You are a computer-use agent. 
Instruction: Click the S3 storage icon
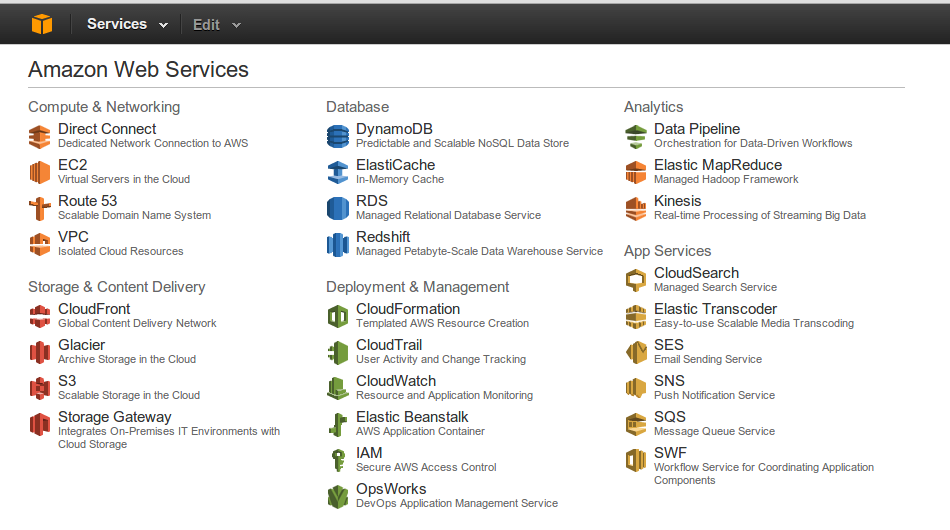click(40, 388)
